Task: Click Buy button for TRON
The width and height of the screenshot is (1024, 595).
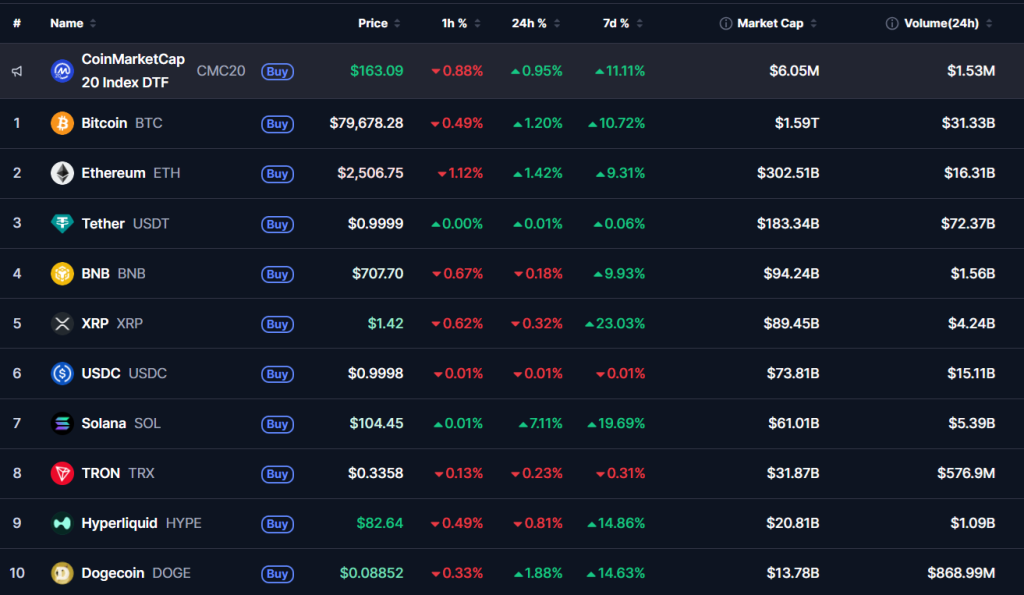Action: pos(278,474)
